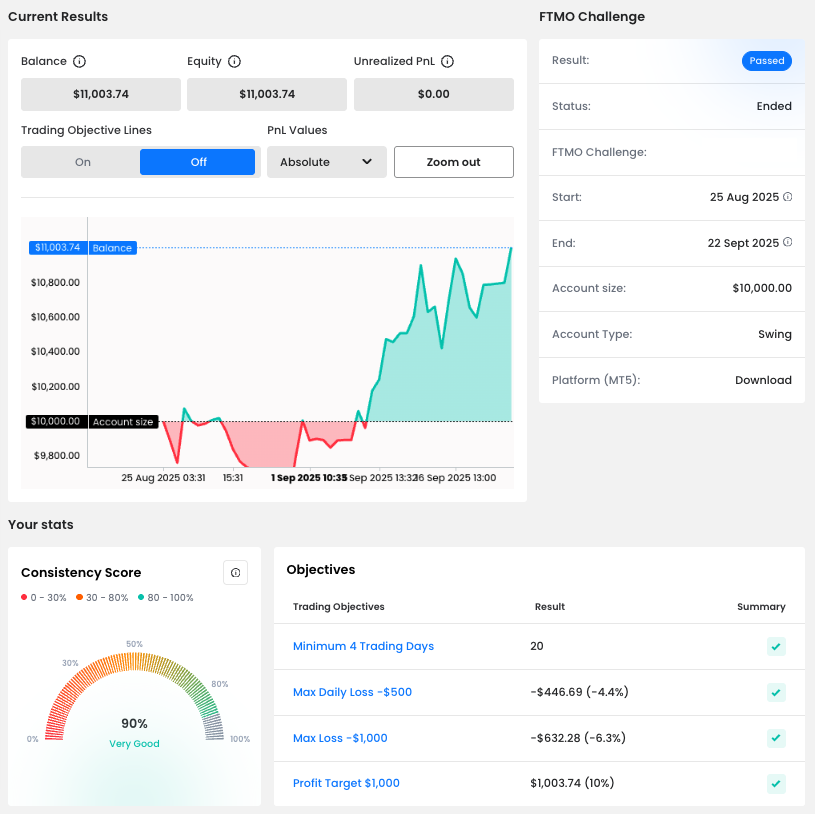Click the Consistency Score gauge at 90%
Image resolution: width=815 pixels, height=814 pixels.
coord(135,723)
